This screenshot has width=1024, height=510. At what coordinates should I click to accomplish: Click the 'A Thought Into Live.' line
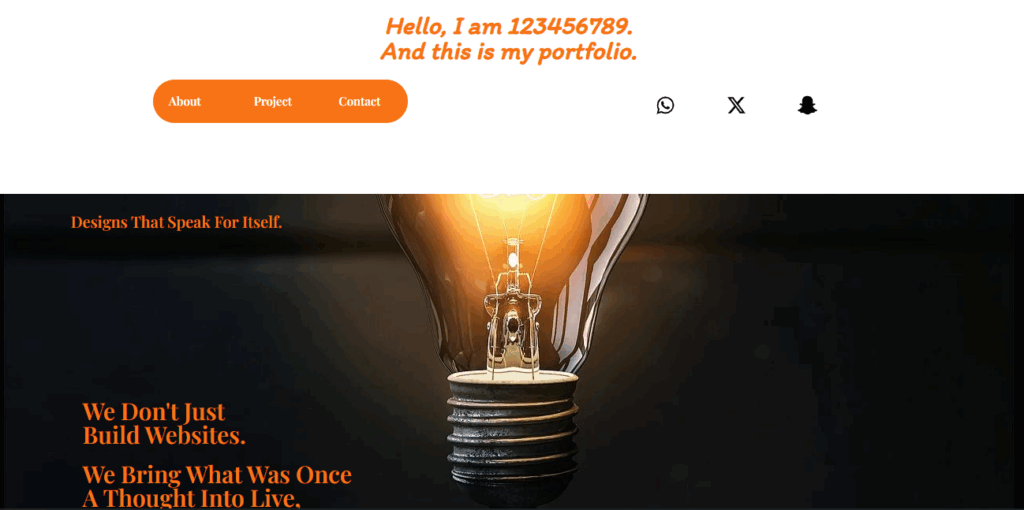pos(191,498)
